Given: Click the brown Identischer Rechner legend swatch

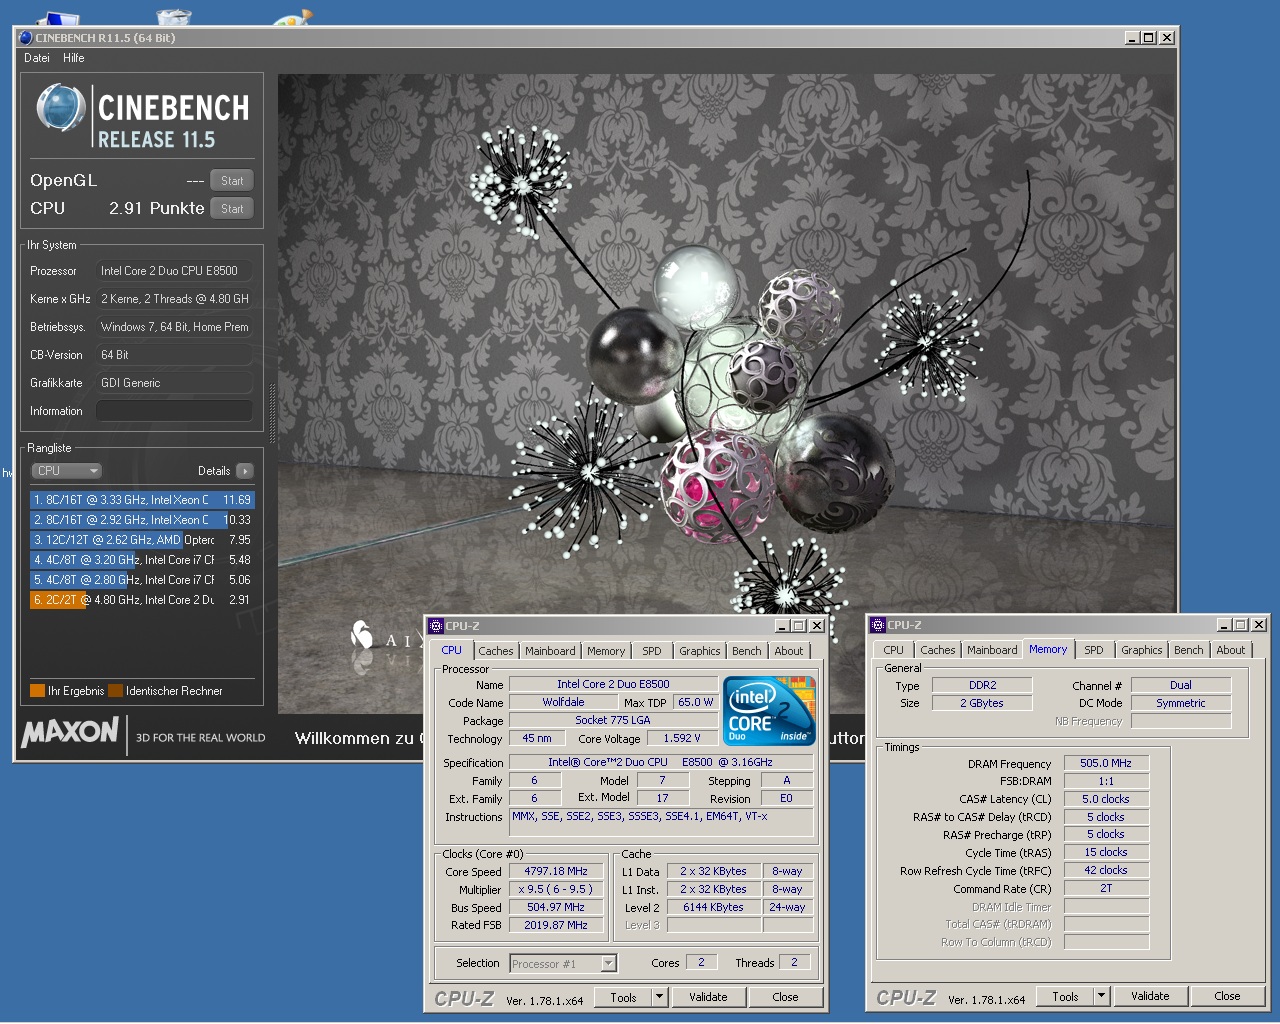Looking at the screenshot, I should click(x=115, y=691).
